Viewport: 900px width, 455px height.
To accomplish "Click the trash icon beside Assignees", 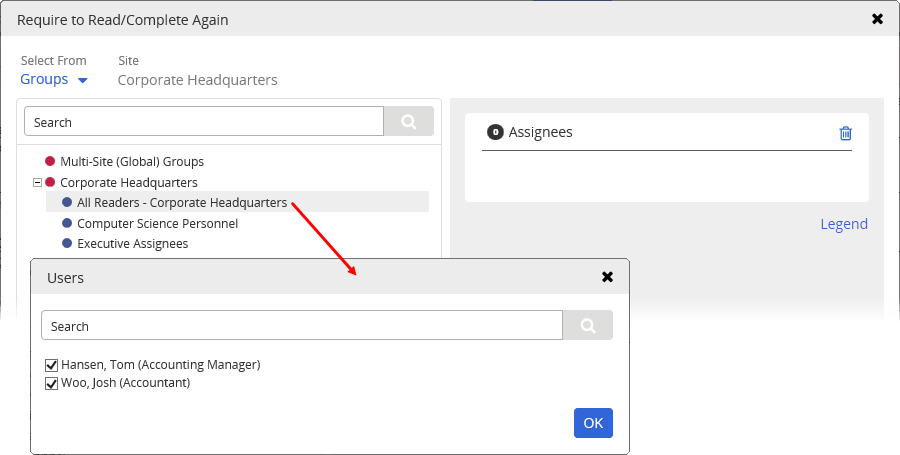I will pyautogui.click(x=845, y=133).
